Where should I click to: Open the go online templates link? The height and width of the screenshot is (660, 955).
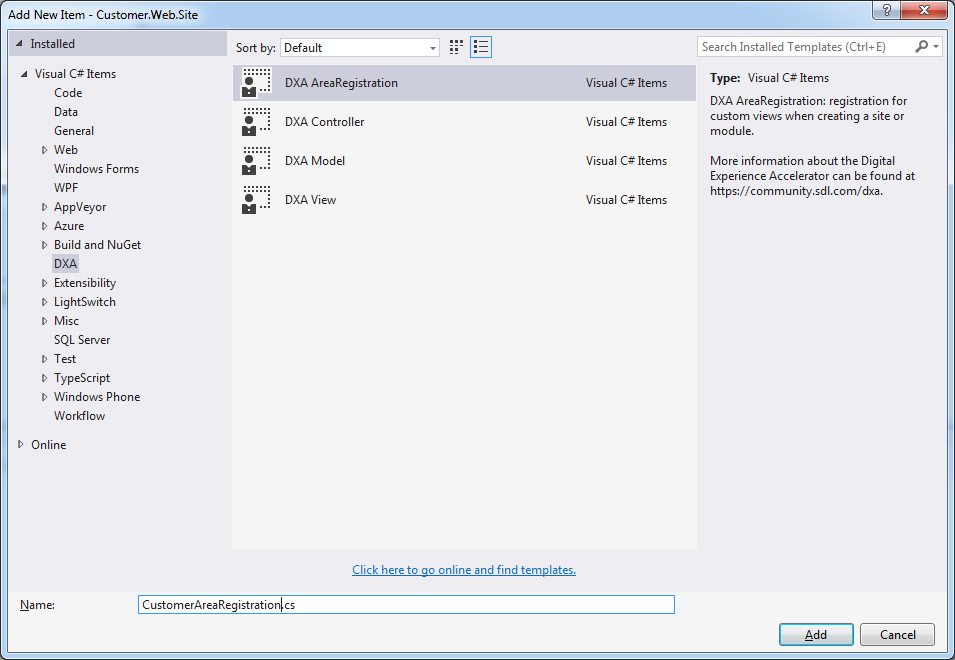click(x=464, y=570)
